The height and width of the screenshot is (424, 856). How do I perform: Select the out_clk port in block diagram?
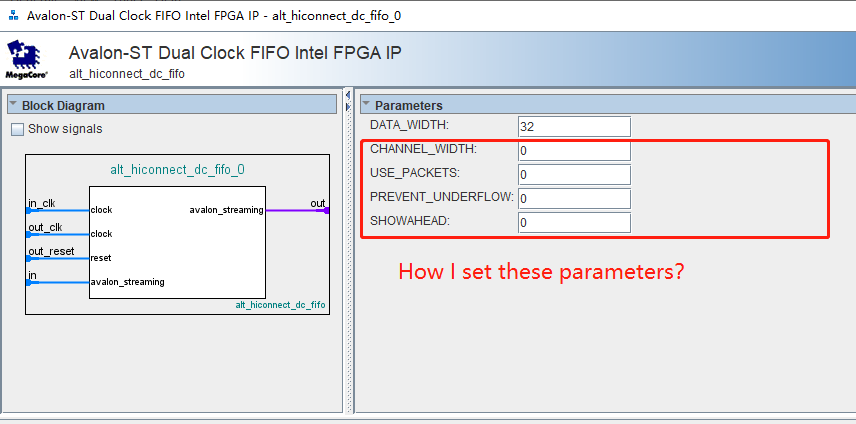click(x=45, y=228)
